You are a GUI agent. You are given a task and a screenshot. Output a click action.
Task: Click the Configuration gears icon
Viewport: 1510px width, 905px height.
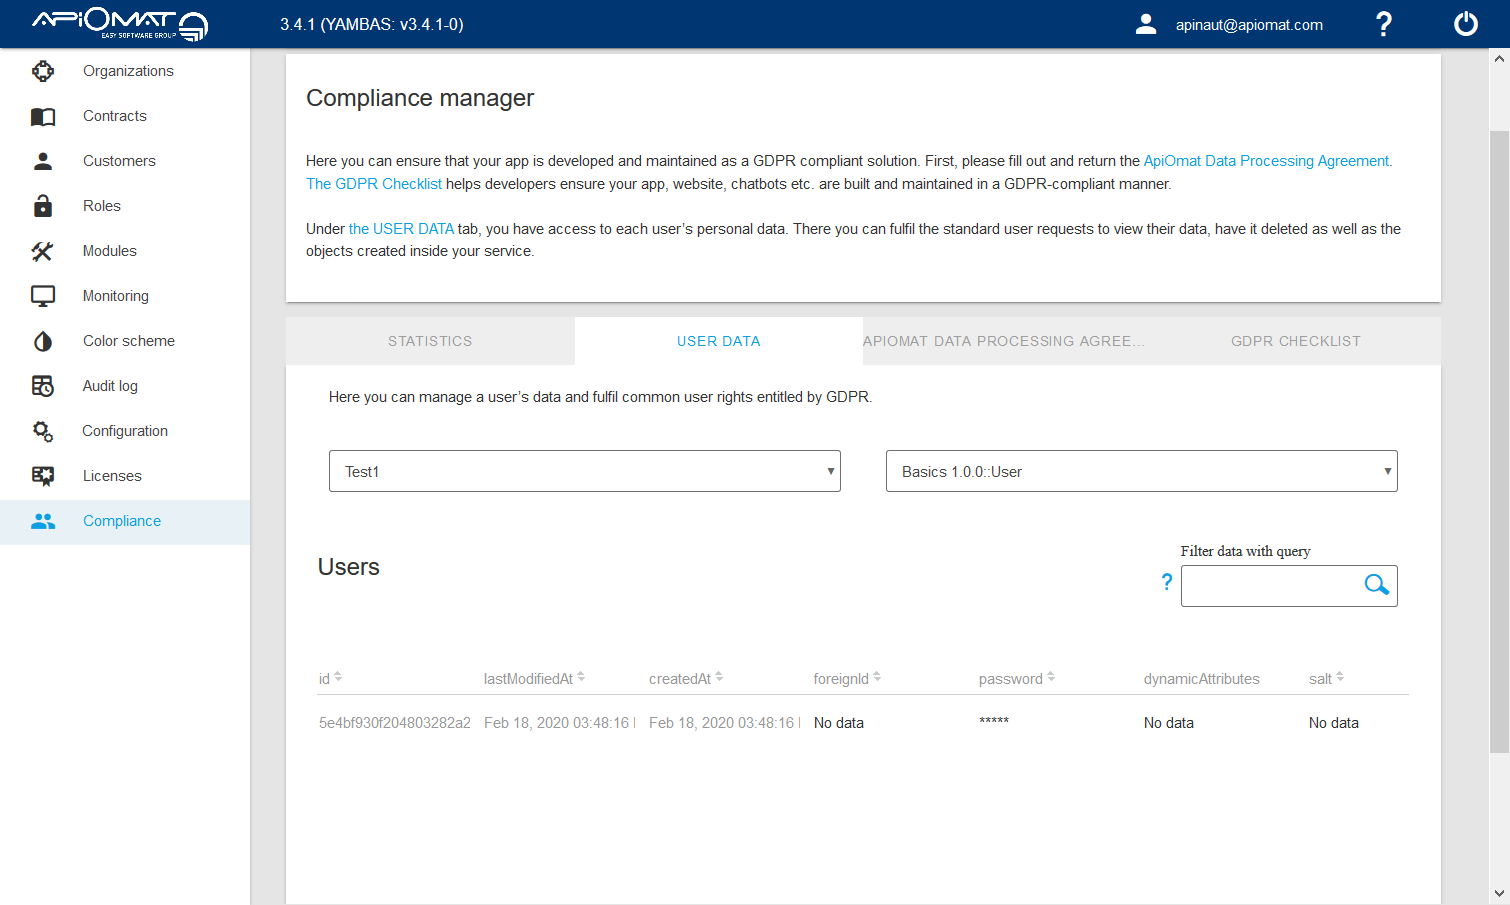tap(43, 431)
